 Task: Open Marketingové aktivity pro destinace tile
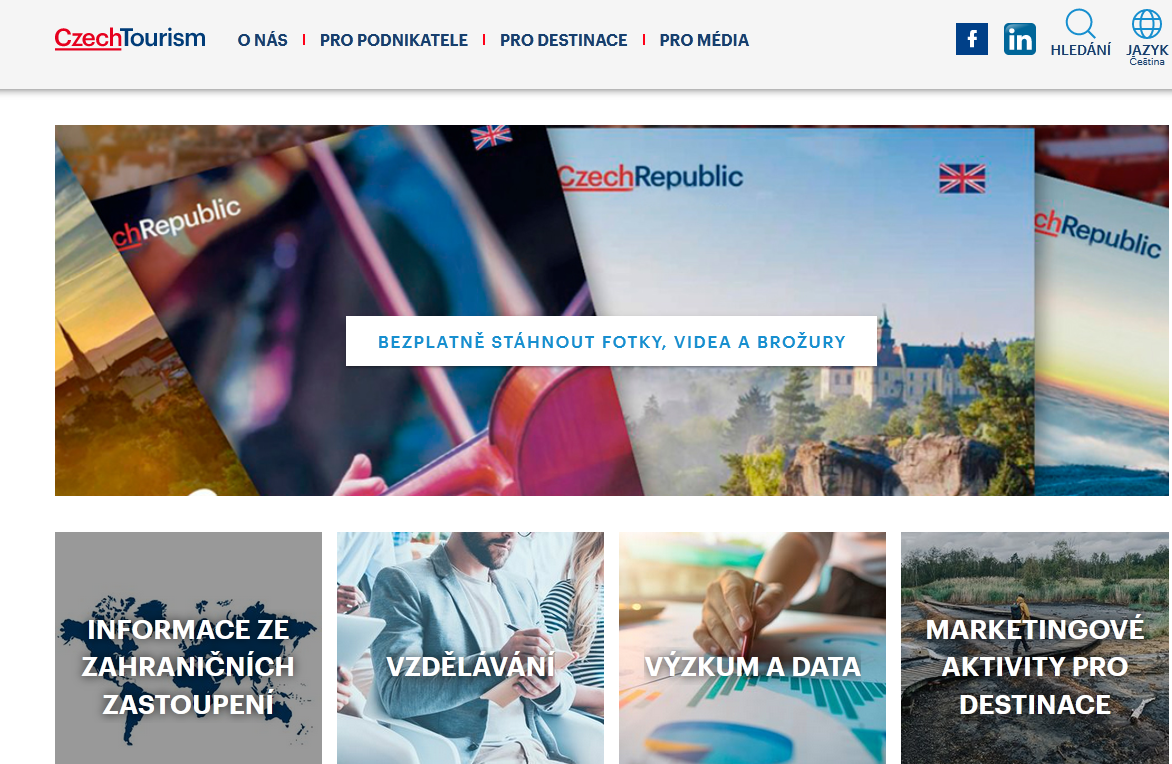click(1034, 648)
